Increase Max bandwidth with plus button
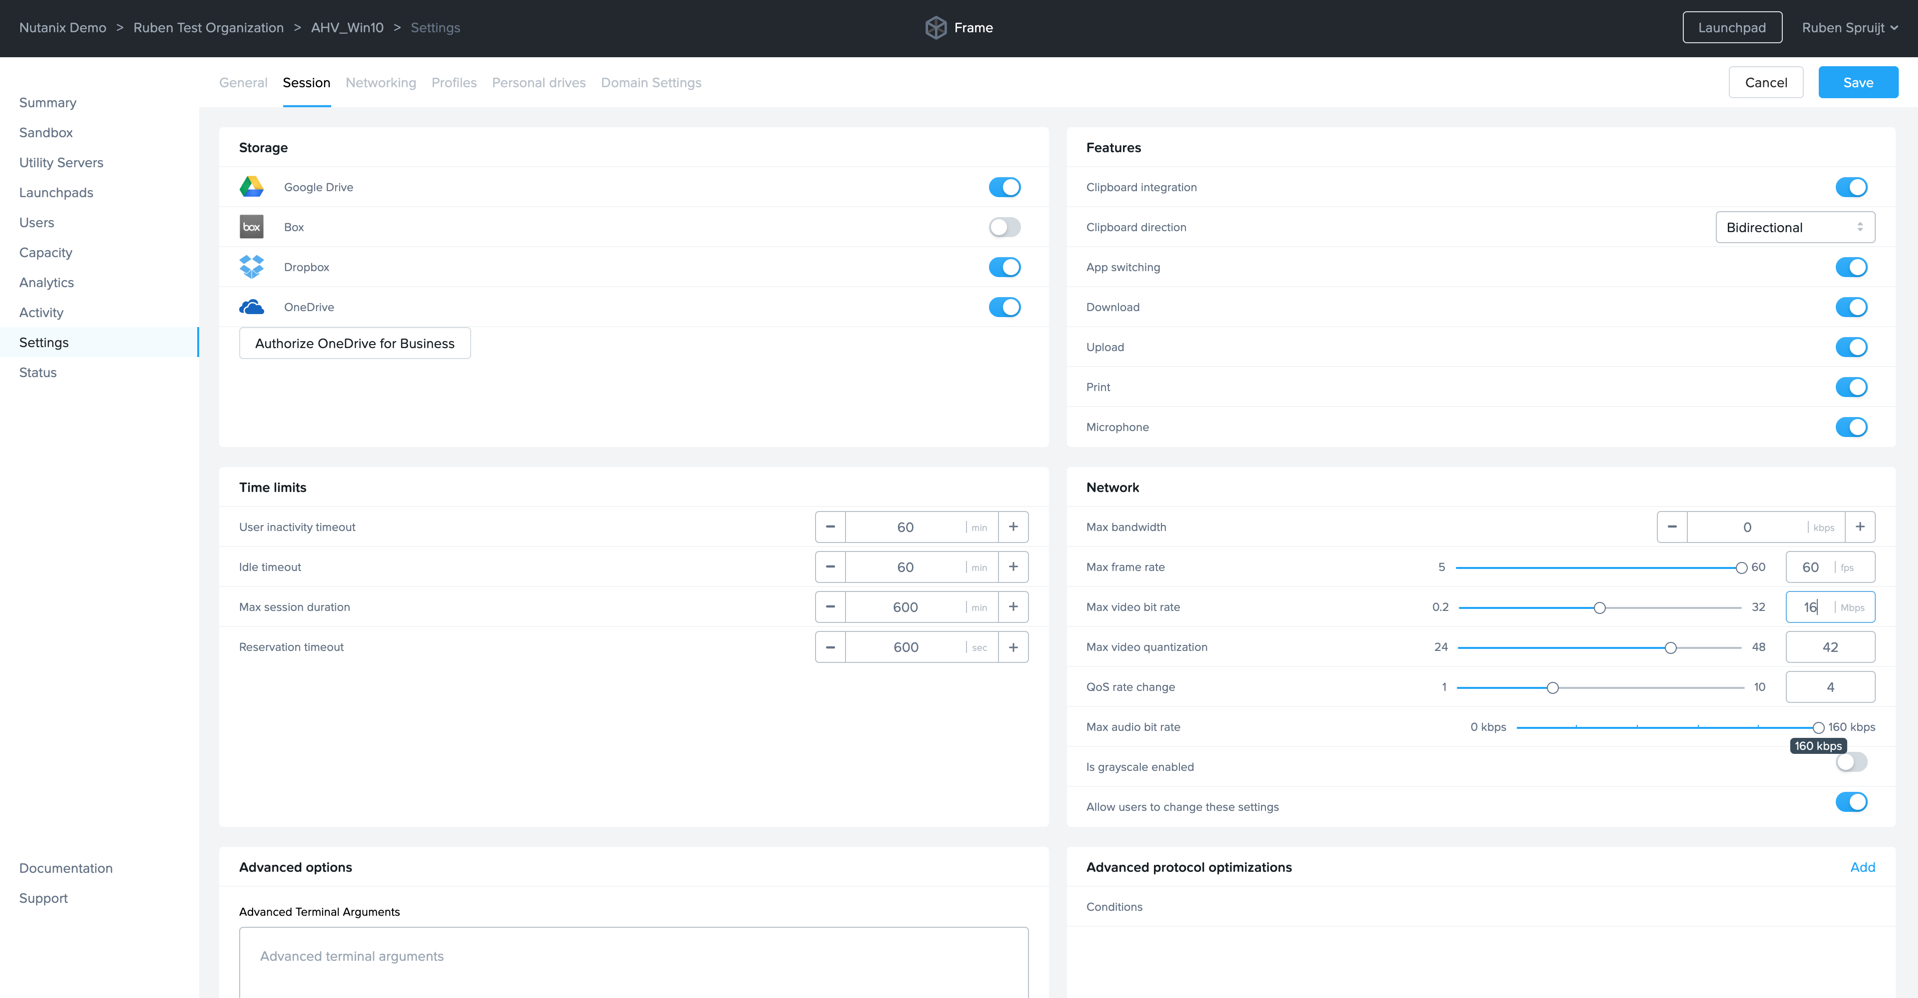This screenshot has height=998, width=1918. [x=1860, y=527]
